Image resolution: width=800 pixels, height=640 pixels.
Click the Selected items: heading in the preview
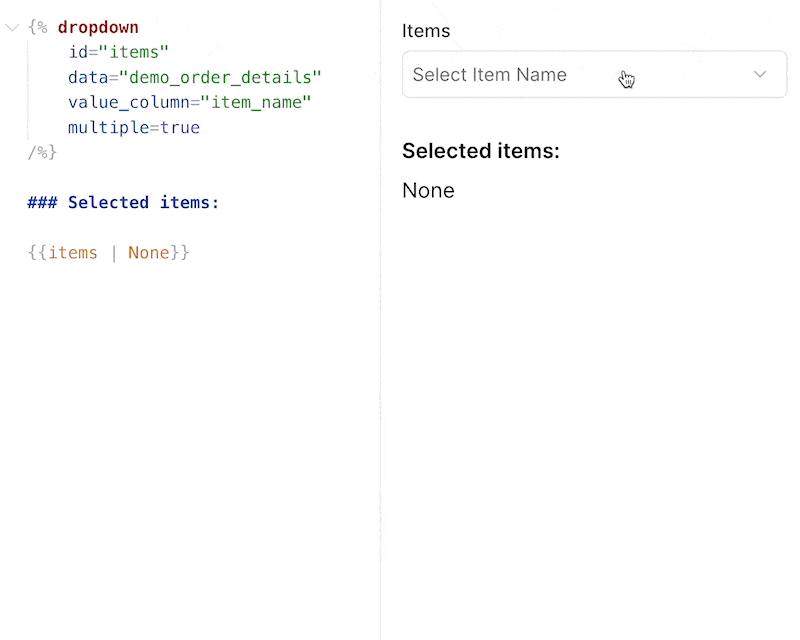click(480, 151)
